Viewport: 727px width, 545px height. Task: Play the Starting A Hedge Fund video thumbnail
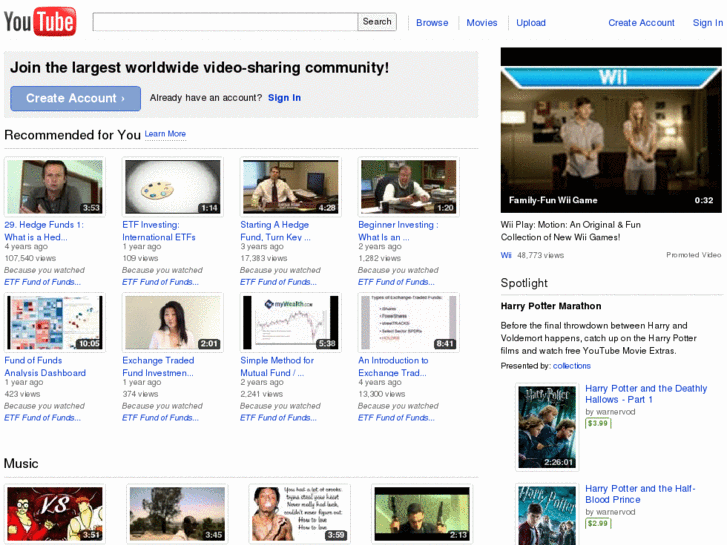coord(290,187)
